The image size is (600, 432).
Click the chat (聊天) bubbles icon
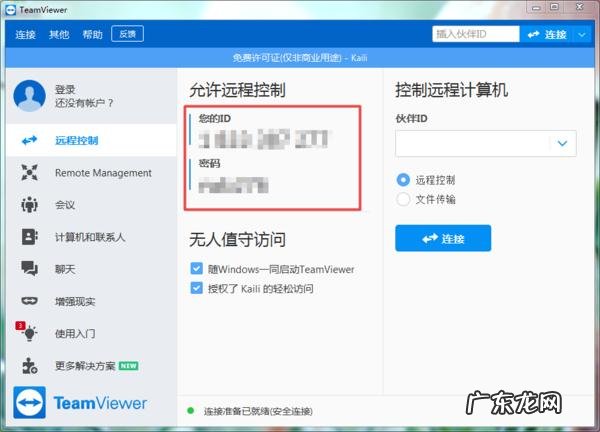(x=29, y=269)
